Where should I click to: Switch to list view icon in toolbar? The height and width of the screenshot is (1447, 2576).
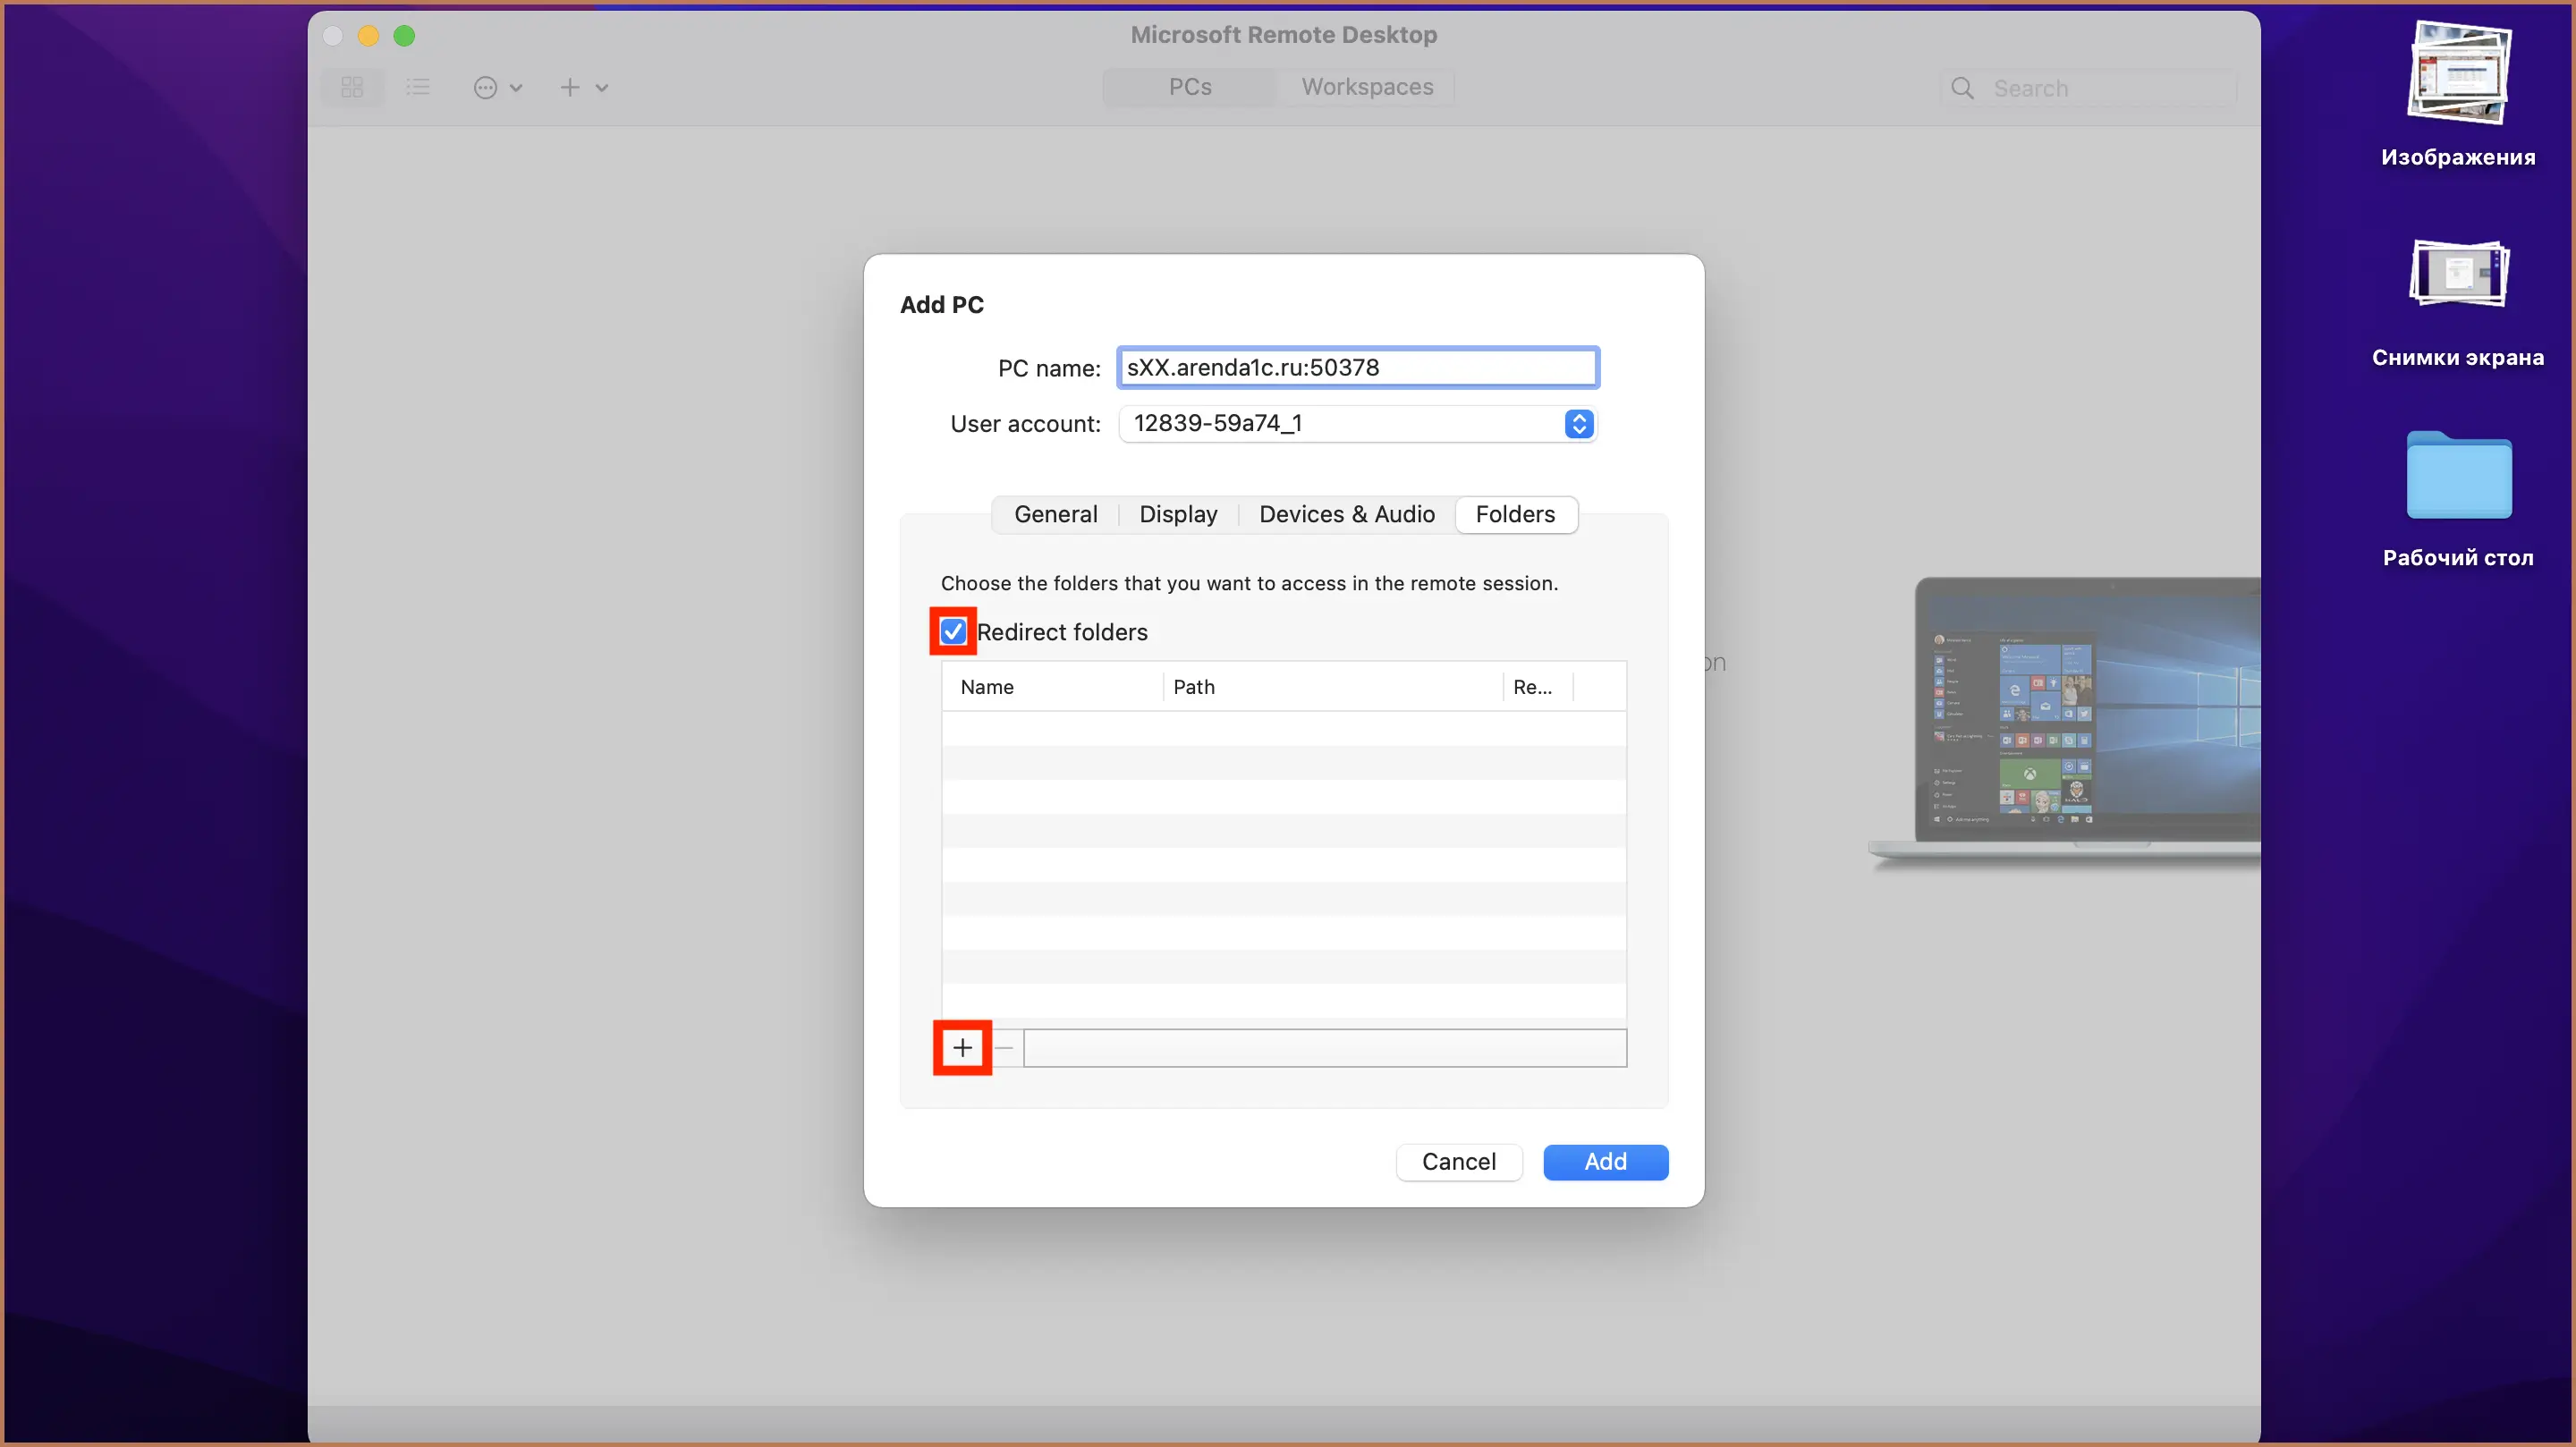tap(418, 87)
